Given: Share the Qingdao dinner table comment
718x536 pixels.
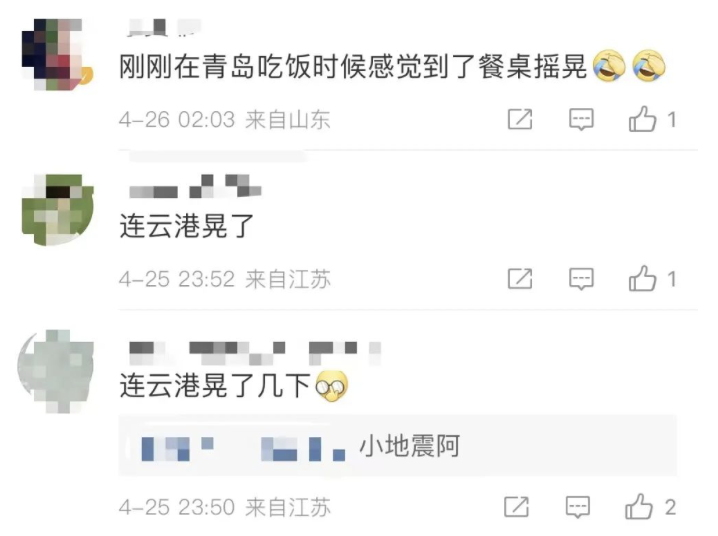Looking at the screenshot, I should (x=520, y=119).
